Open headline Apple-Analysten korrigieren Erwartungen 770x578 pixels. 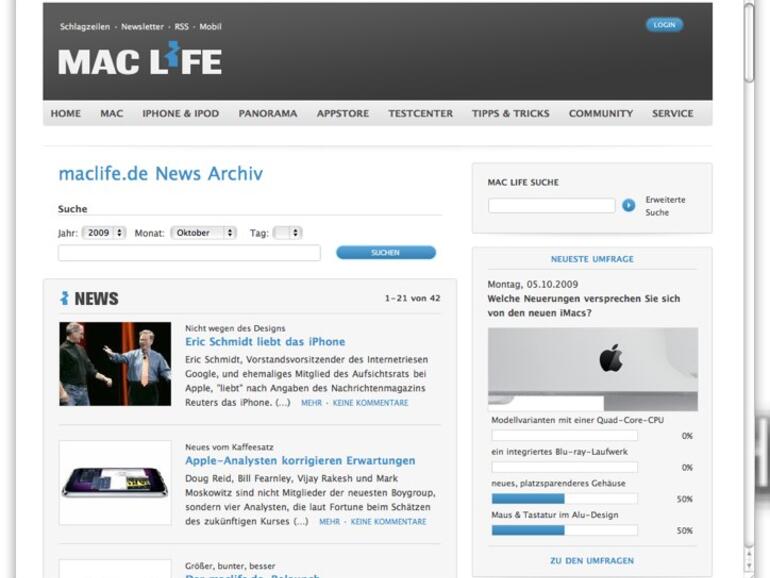[300, 460]
